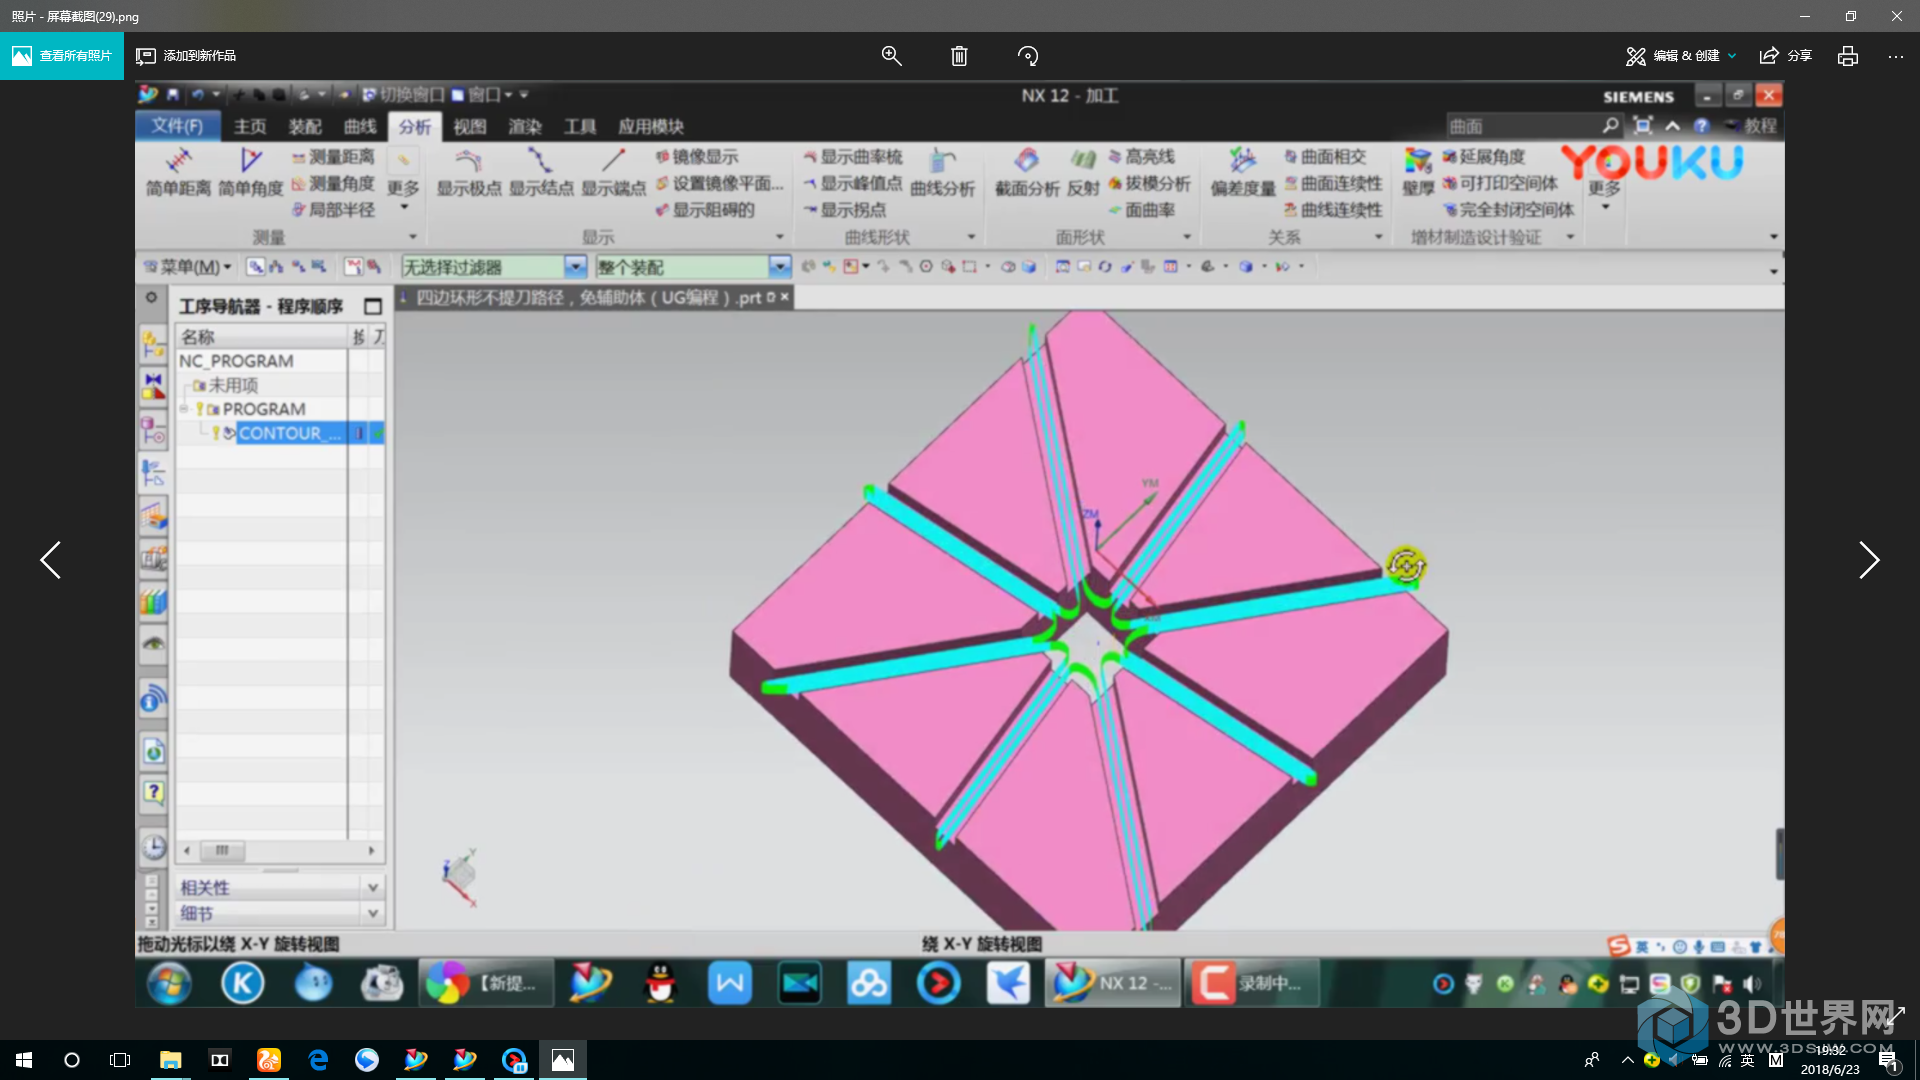Switch to the 装配 assembly tab
1920x1080 pixels.
tap(305, 127)
